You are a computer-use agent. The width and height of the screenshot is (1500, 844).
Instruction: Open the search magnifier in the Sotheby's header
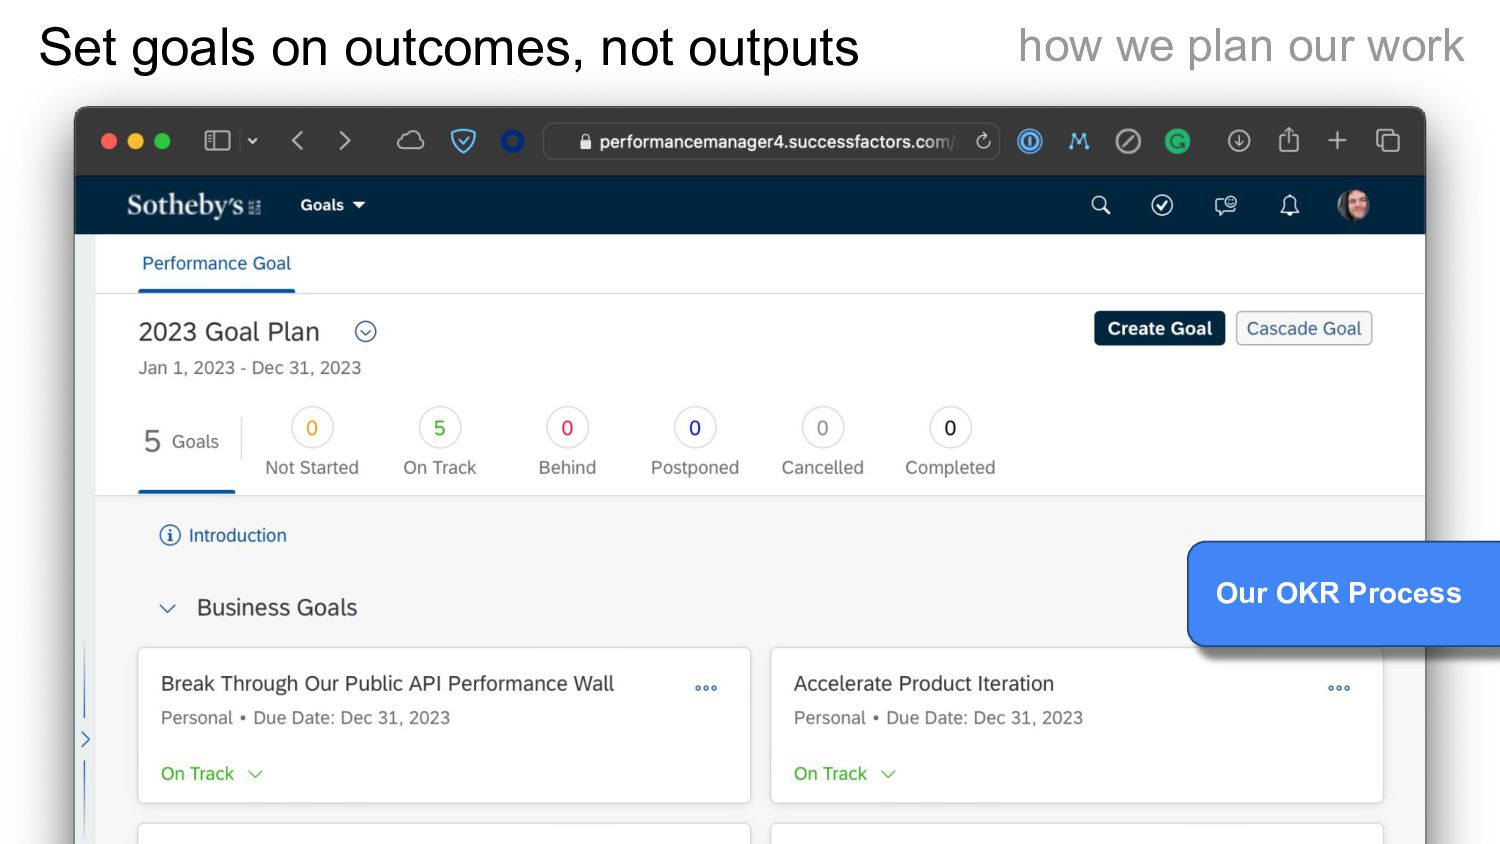(1100, 205)
